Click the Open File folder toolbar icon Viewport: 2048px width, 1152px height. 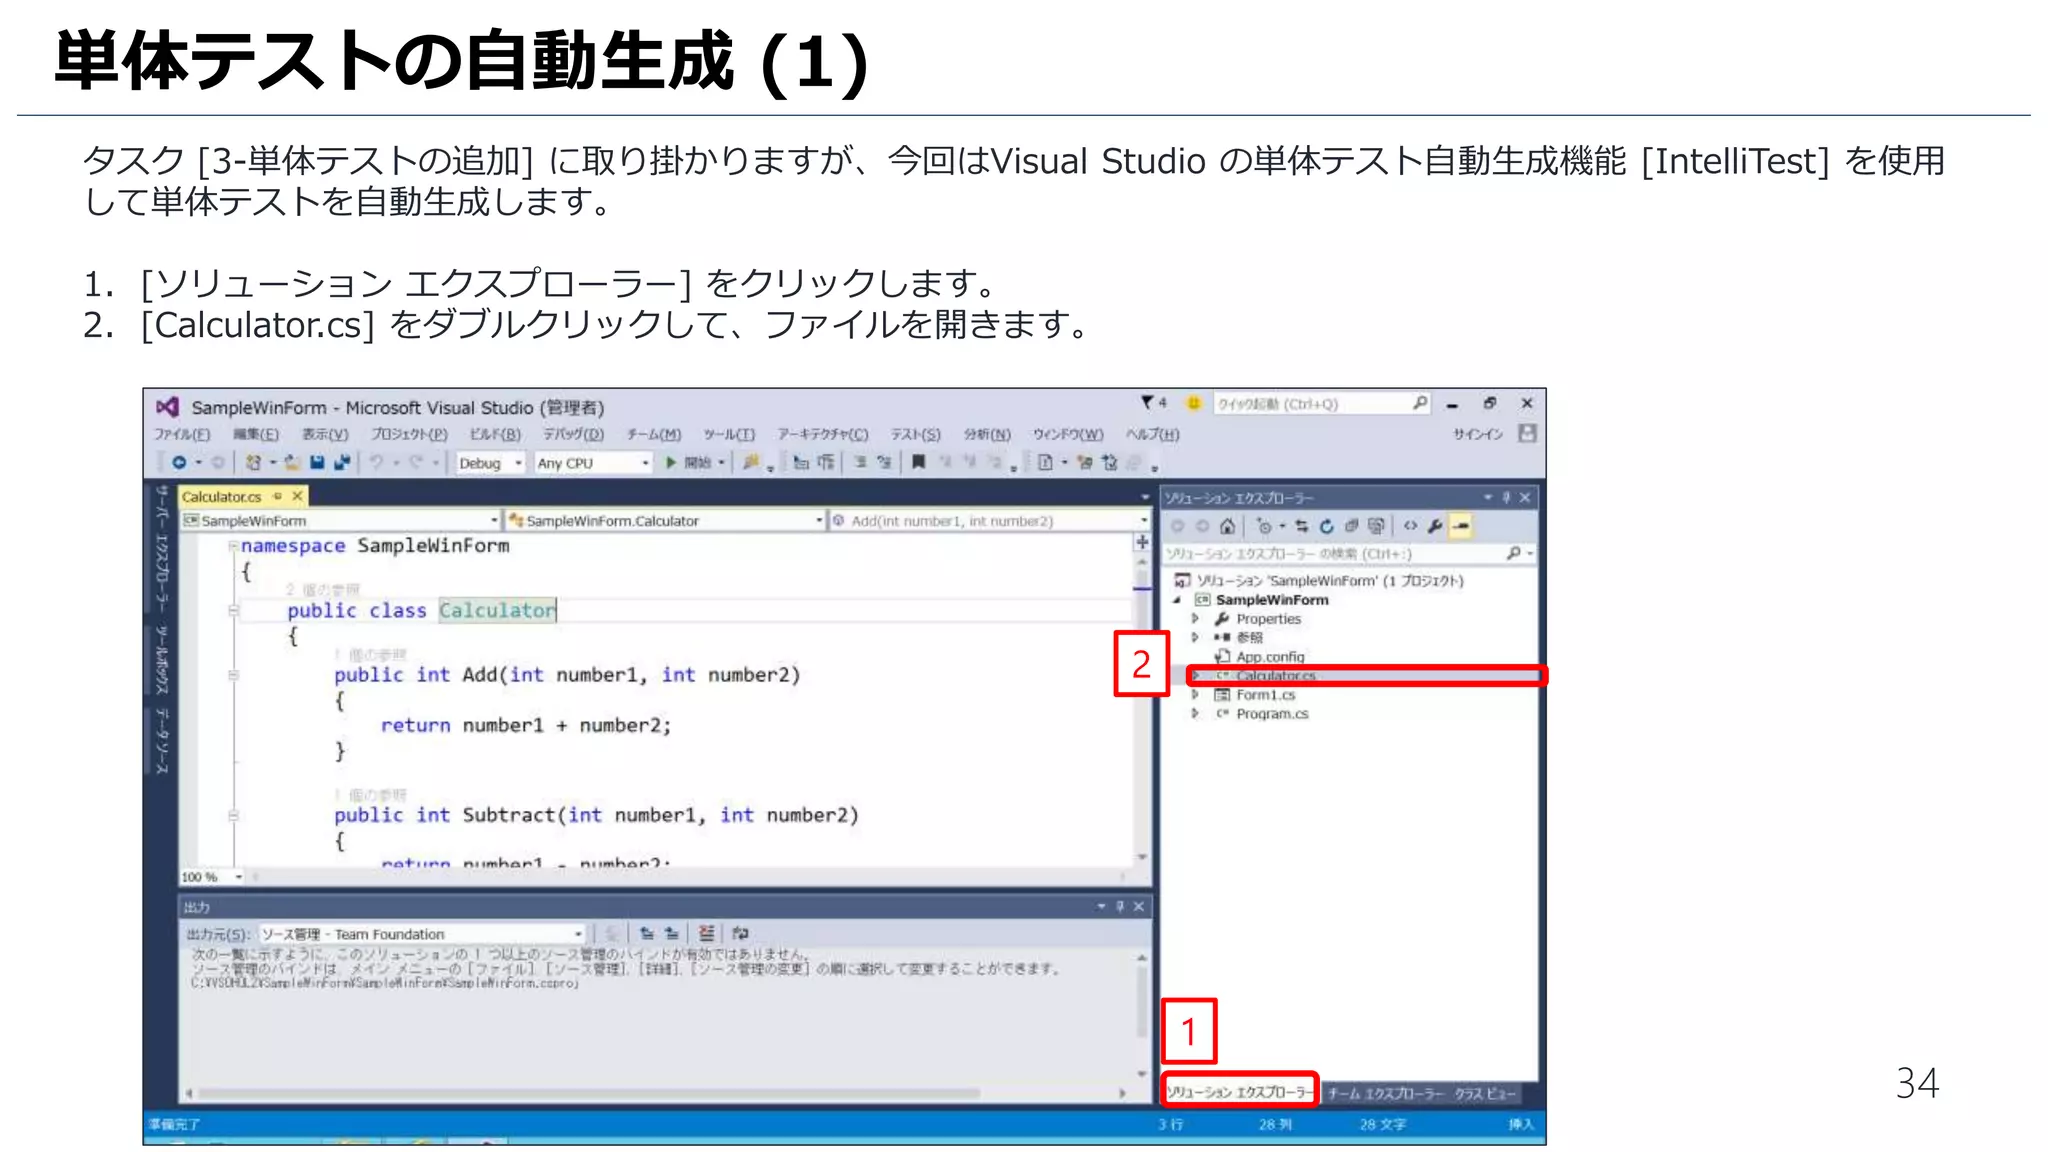coord(292,462)
